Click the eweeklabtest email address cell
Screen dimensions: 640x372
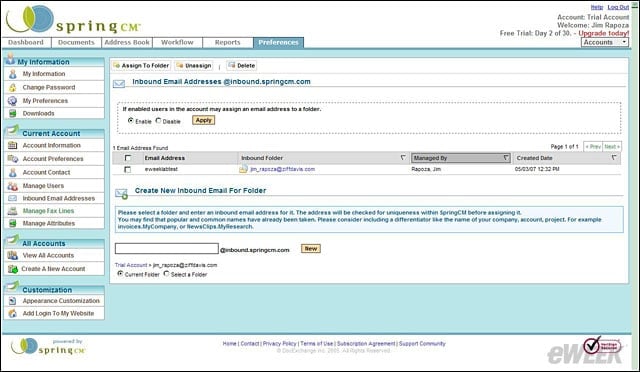pyautogui.click(x=161, y=169)
